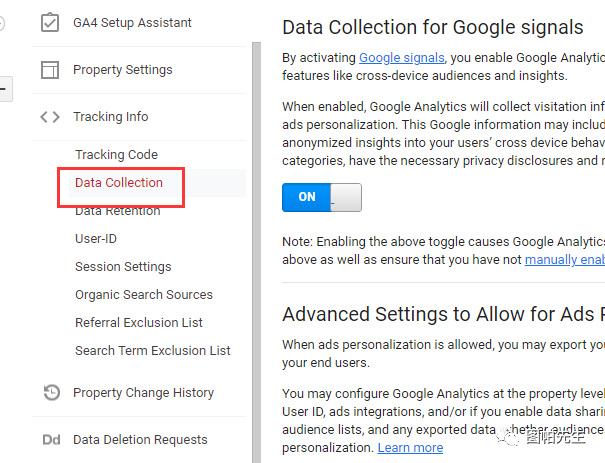Open the Referral Exclusion List
This screenshot has height=463, width=605.
(x=139, y=323)
